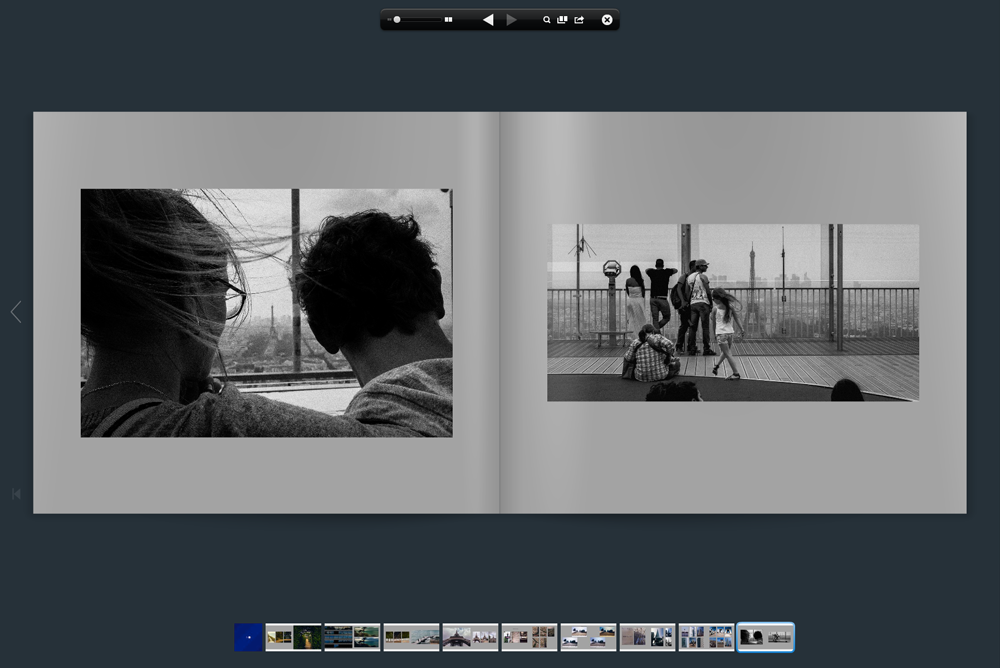Open the third spread thumbnail
The image size is (1000, 668).
click(x=352, y=637)
